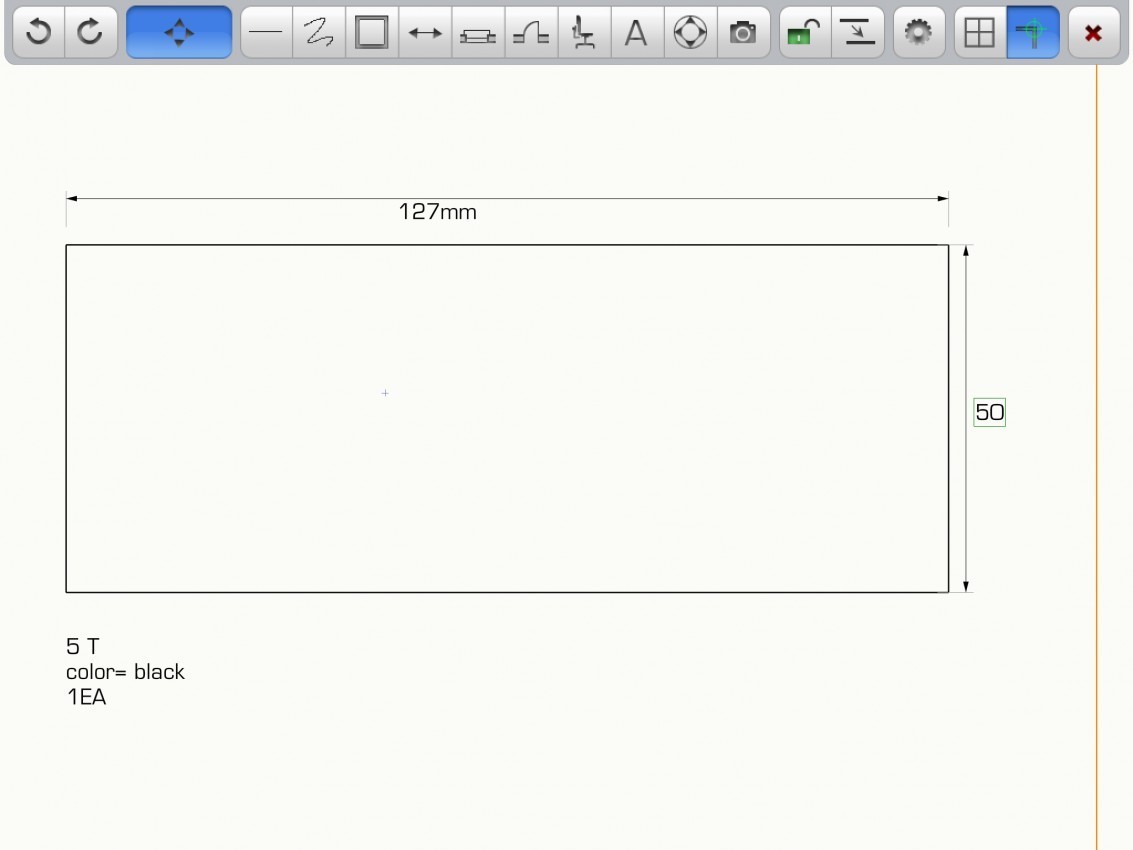Open the chair symbol library tool

(x=584, y=32)
